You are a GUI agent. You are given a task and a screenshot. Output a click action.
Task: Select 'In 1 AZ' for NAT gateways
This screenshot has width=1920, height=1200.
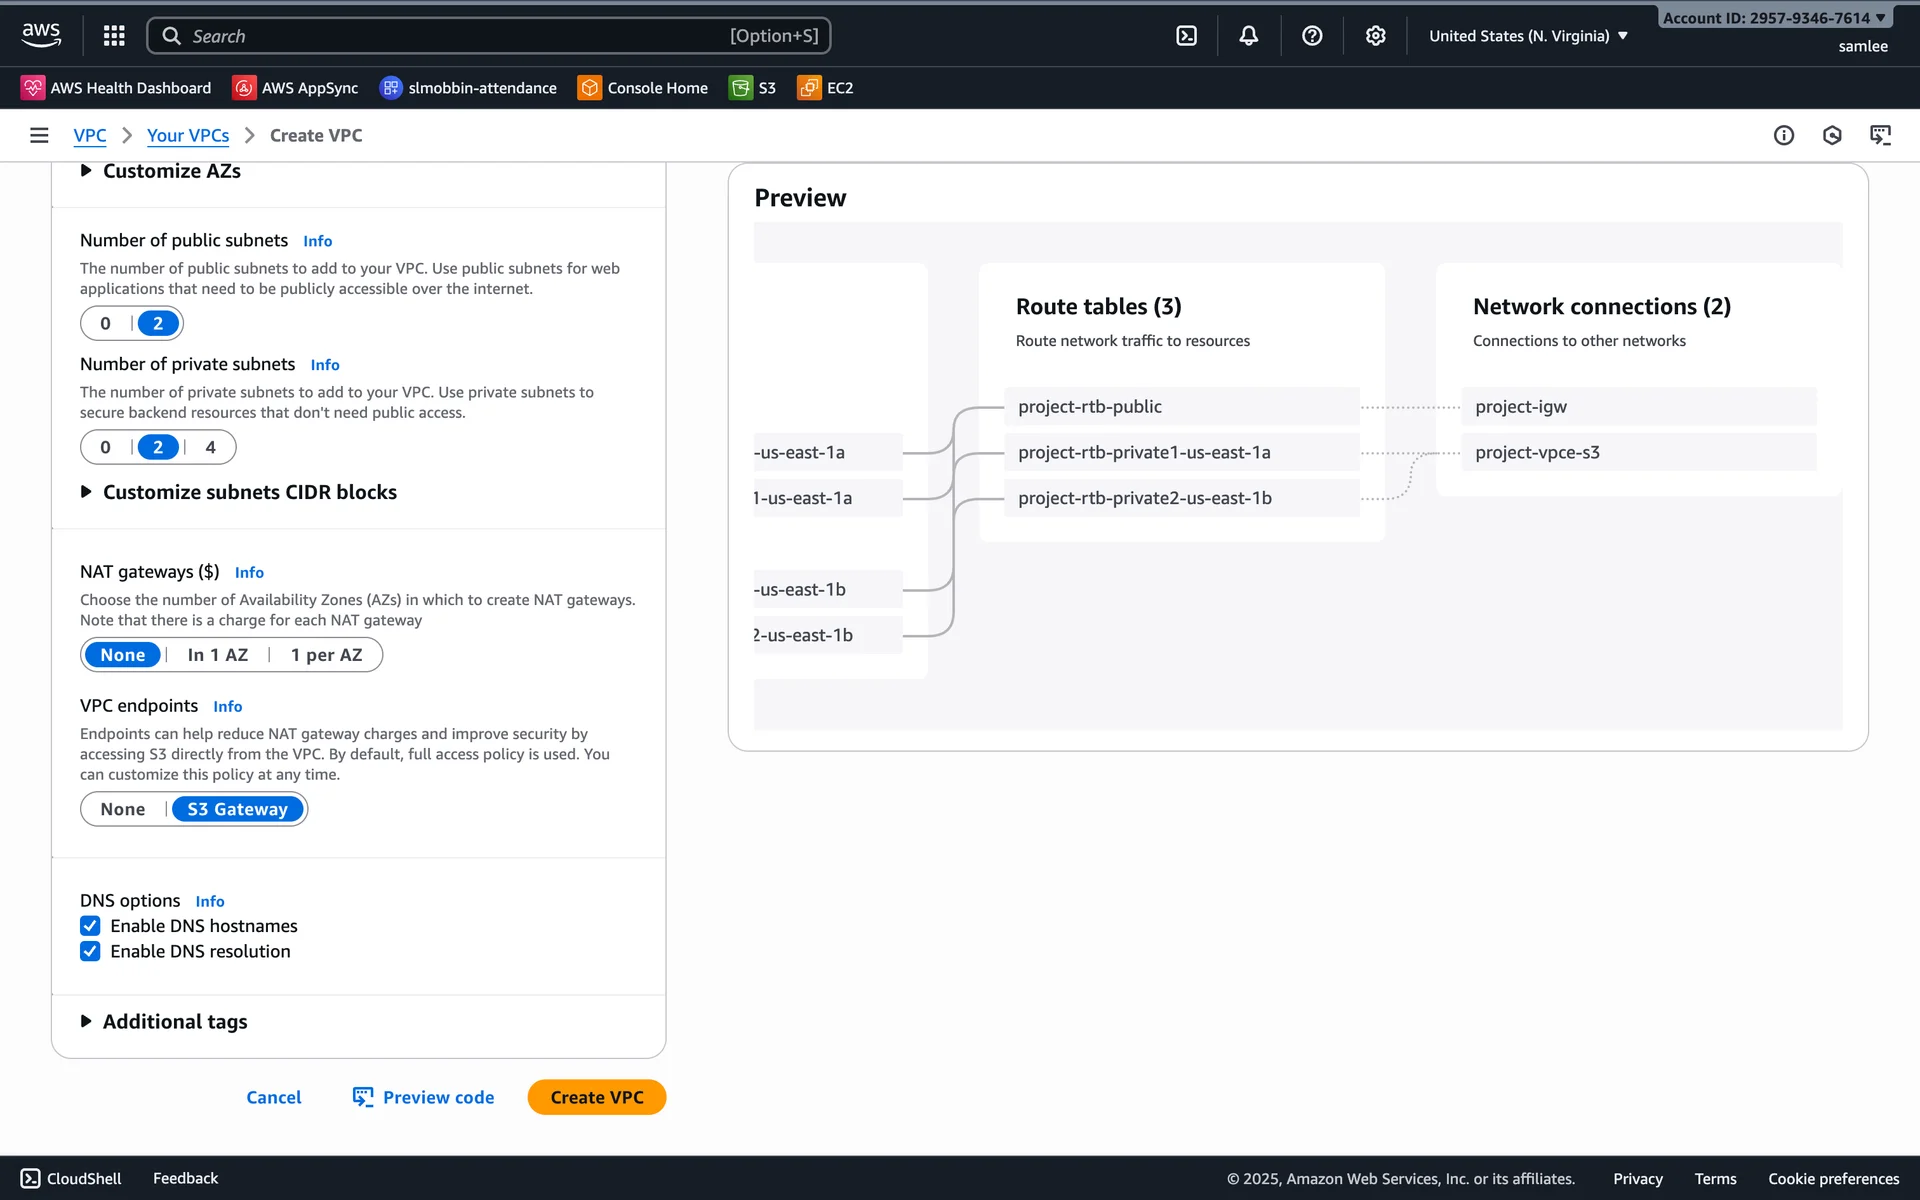pyautogui.click(x=217, y=655)
